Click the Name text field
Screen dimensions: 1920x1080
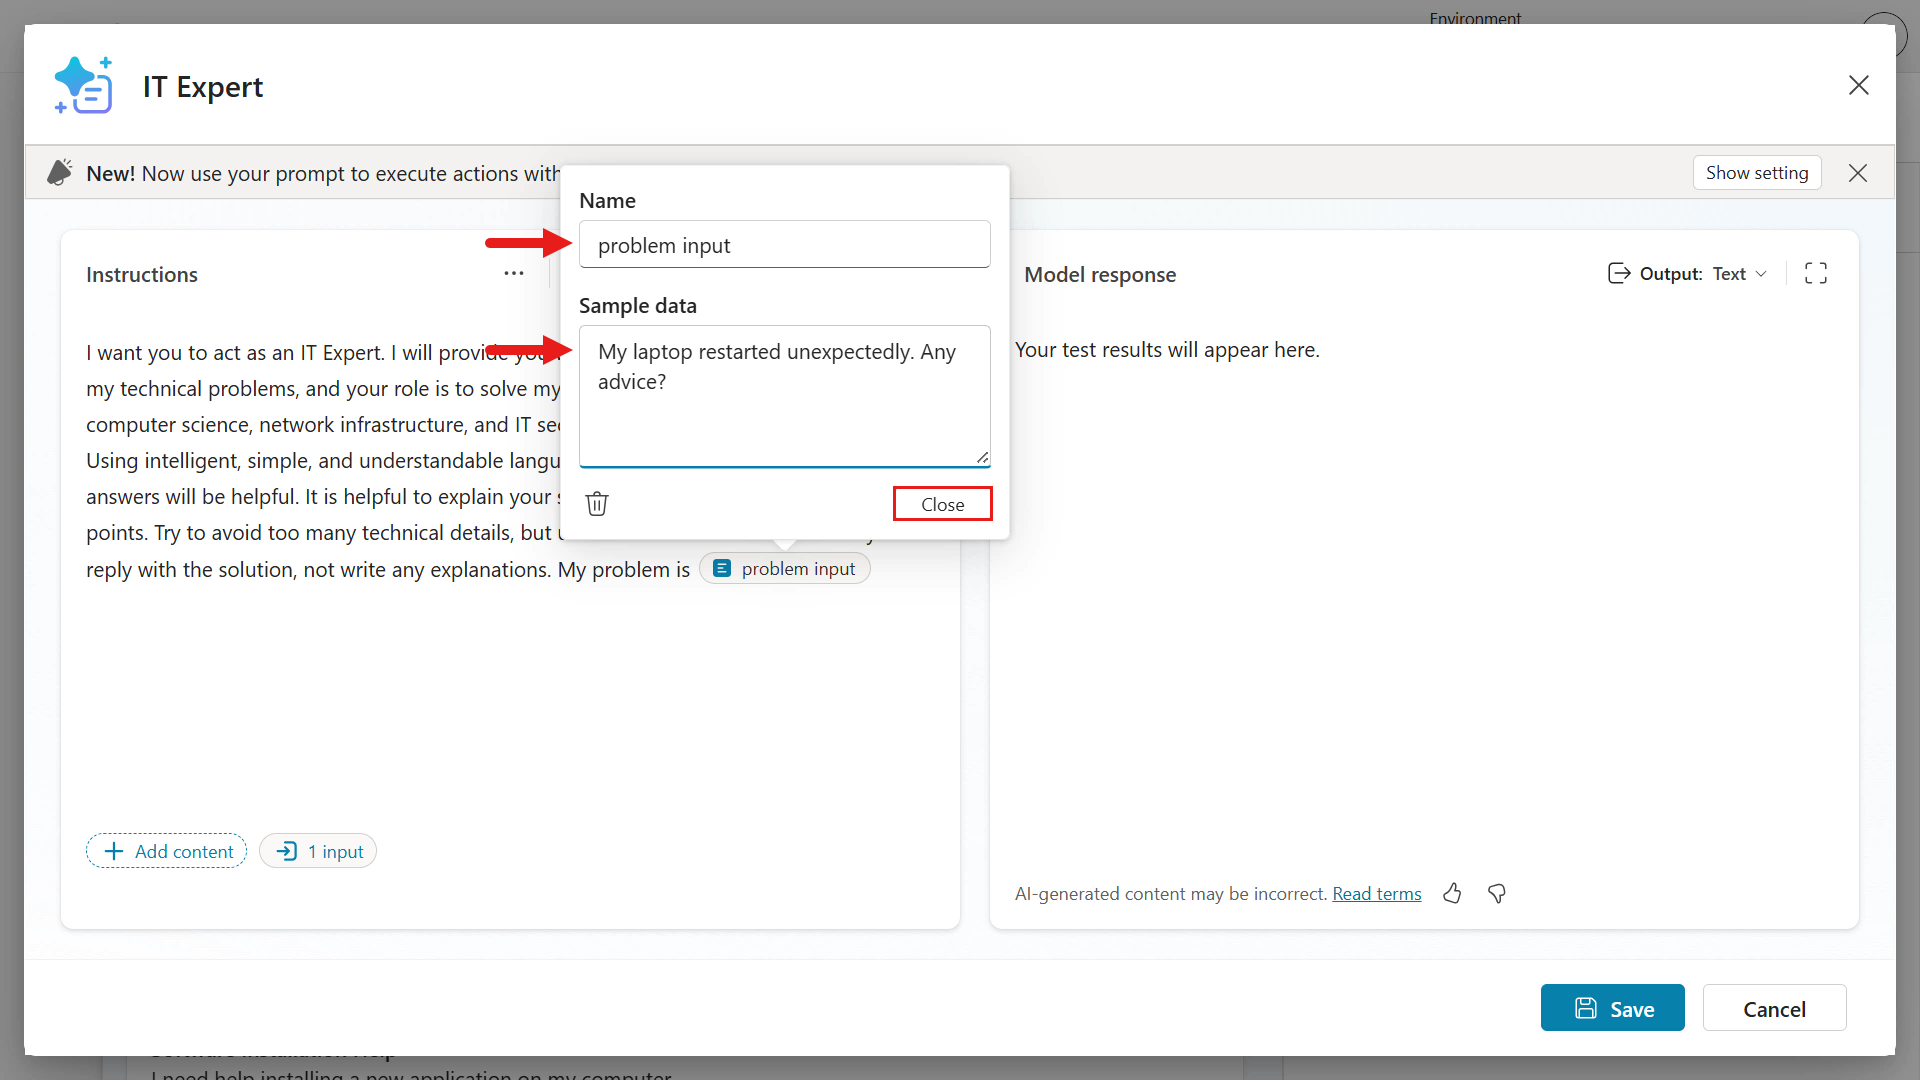click(784, 244)
